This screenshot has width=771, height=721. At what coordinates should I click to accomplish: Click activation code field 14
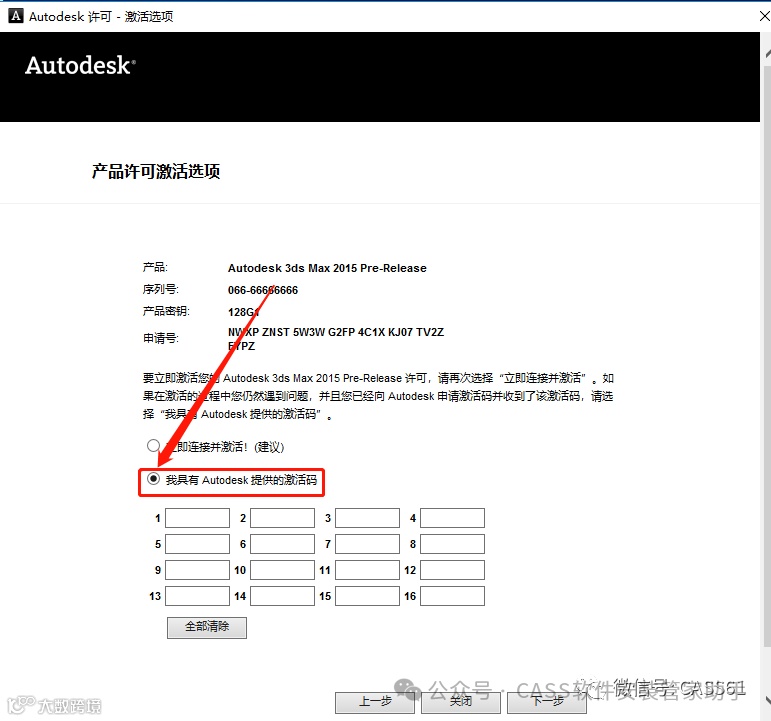pyautogui.click(x=282, y=596)
